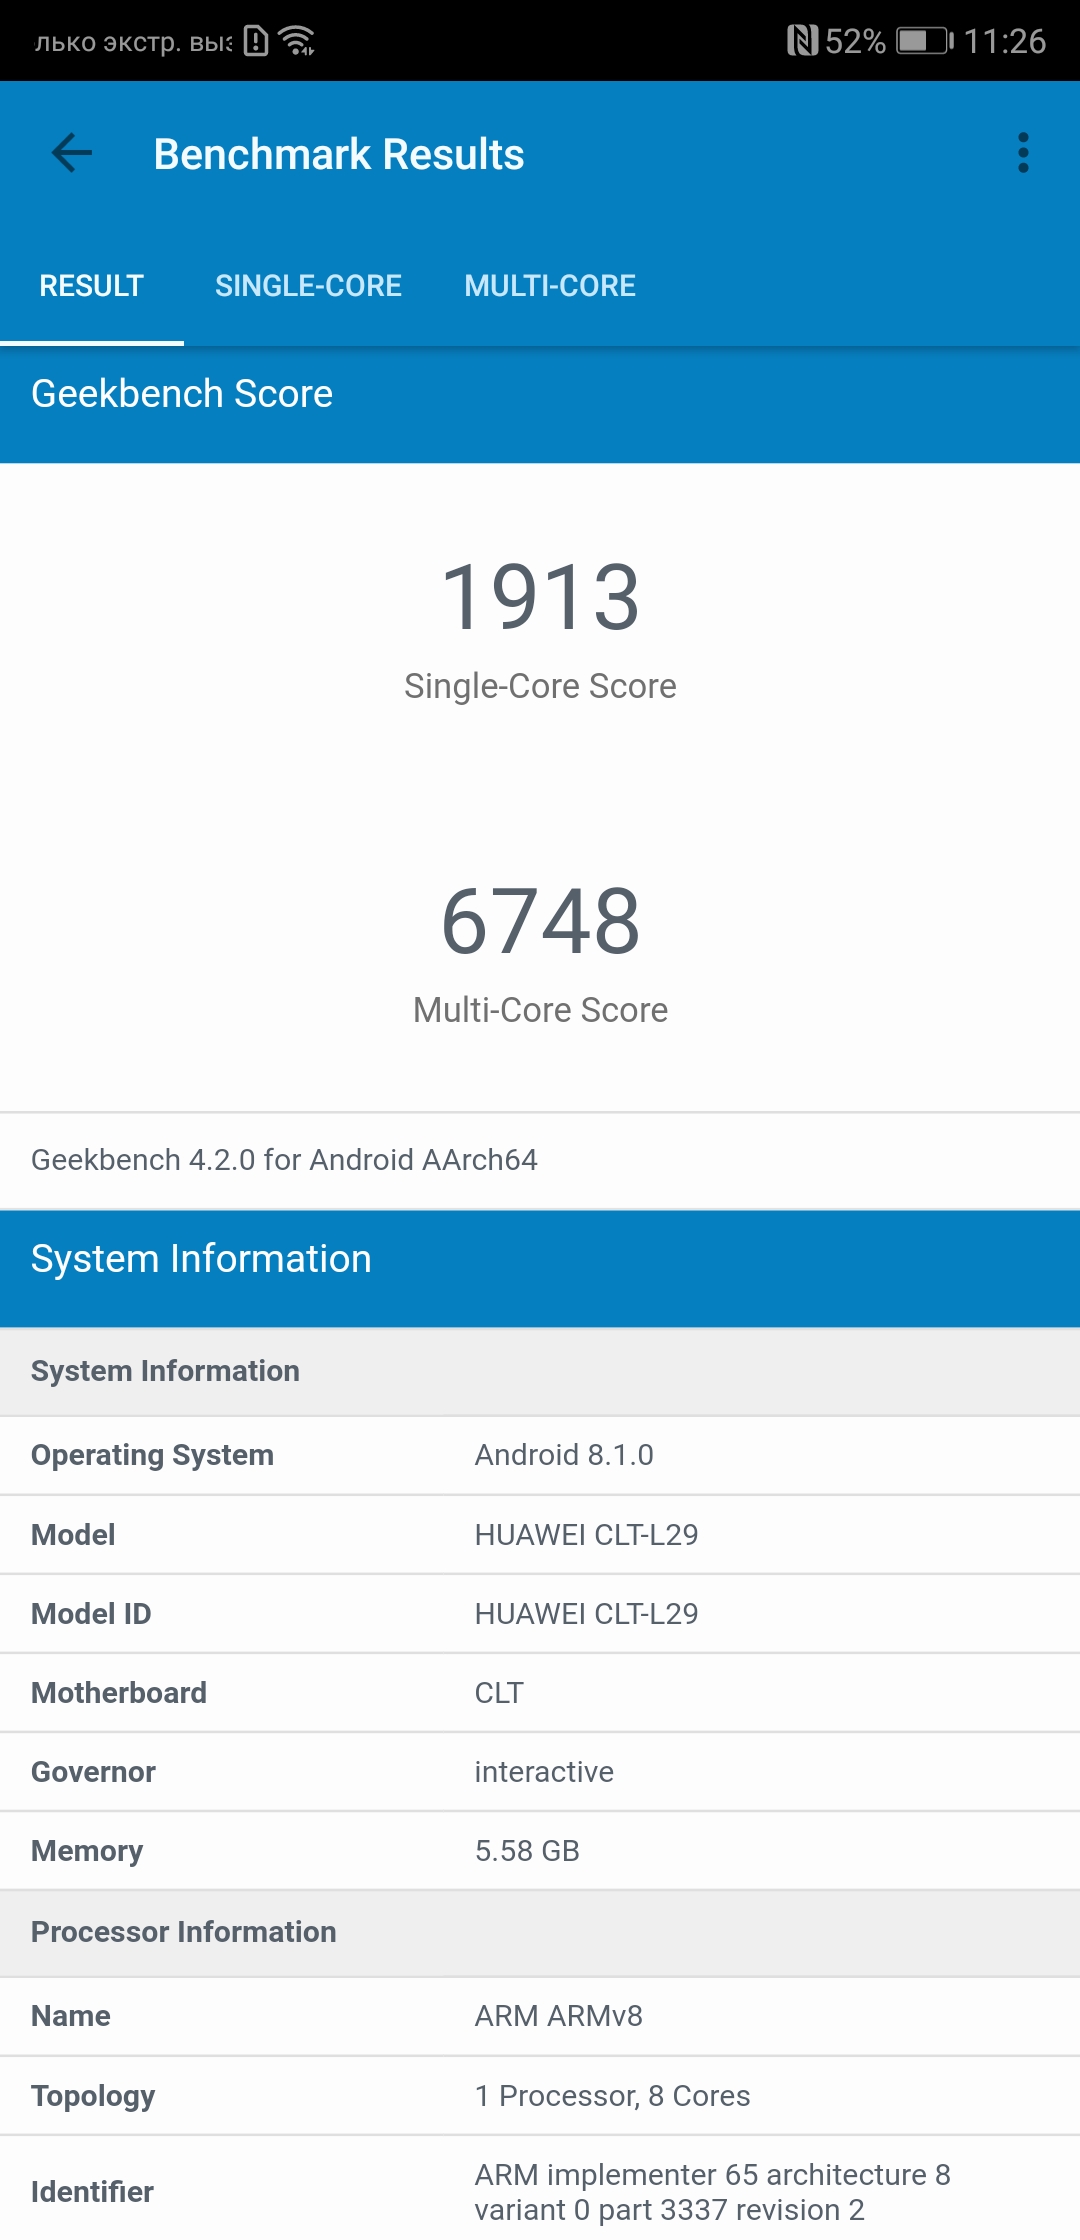Select the Model HUAWEI CLT-L29 row
Viewport: 1080px width, 2240px height.
(540, 1535)
